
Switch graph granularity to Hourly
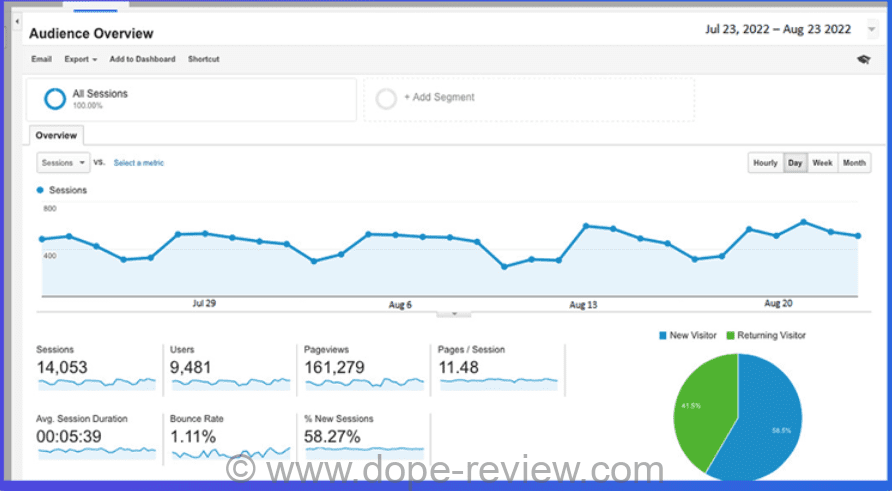coord(765,163)
